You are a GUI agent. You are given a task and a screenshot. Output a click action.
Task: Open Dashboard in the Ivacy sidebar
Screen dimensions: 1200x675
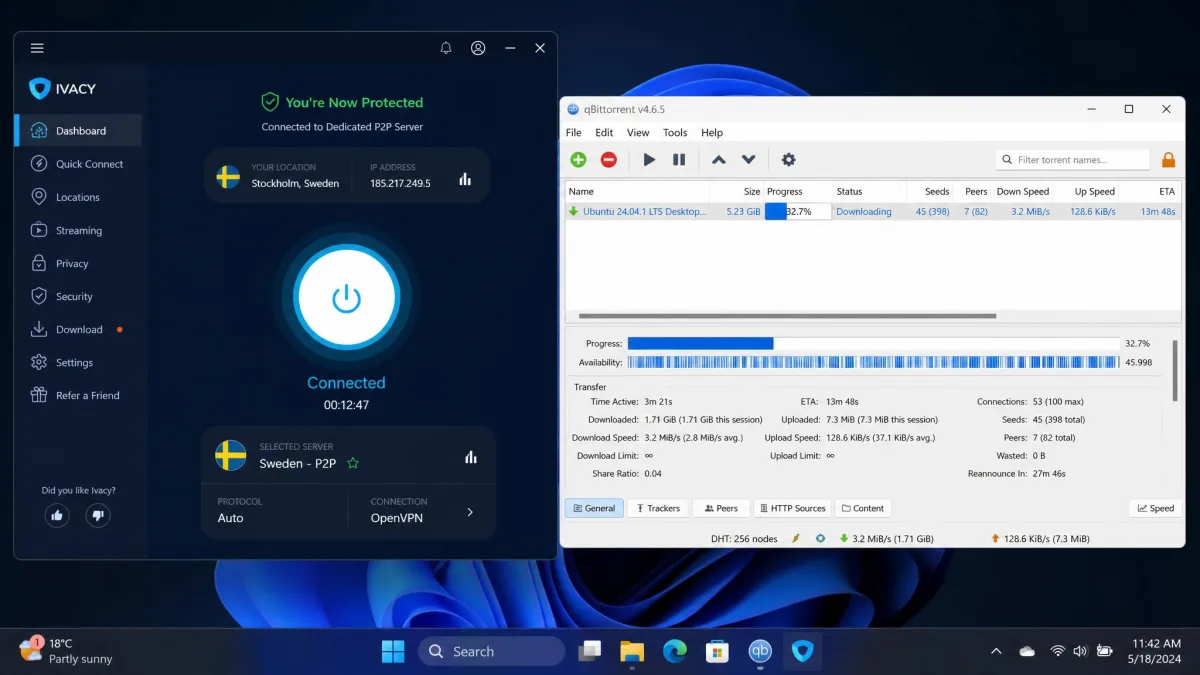(78, 131)
